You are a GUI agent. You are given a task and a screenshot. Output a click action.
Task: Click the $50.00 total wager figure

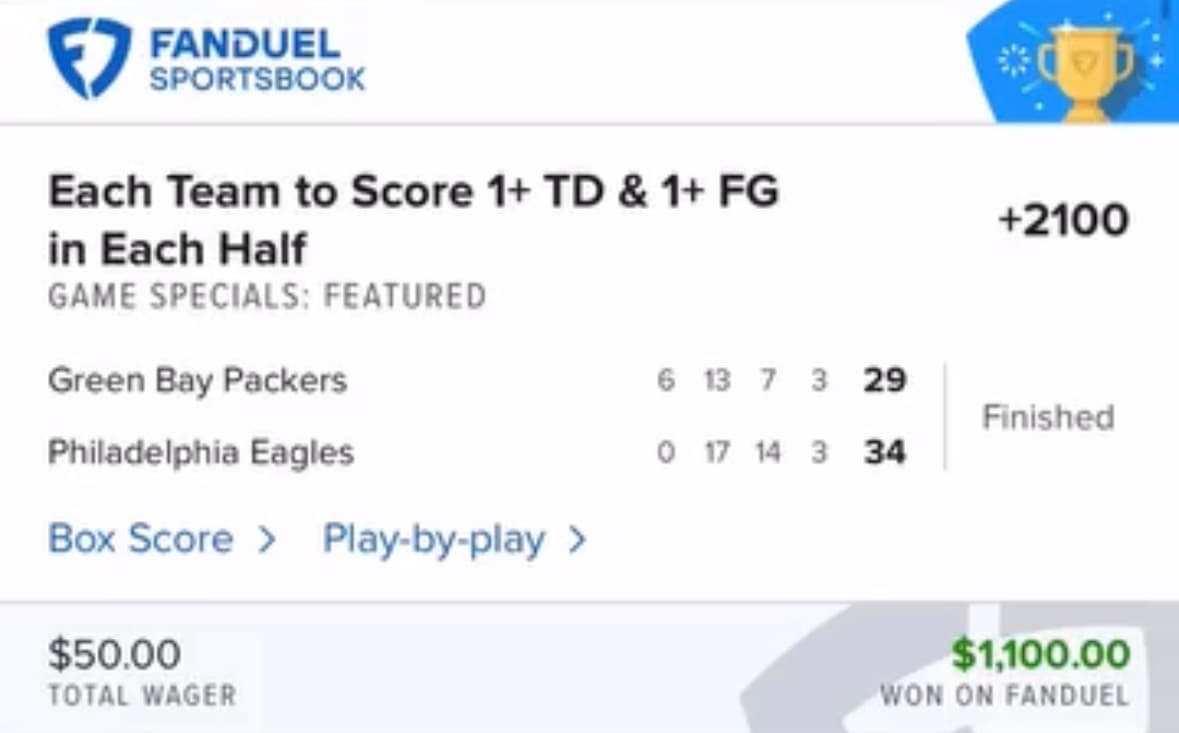114,654
